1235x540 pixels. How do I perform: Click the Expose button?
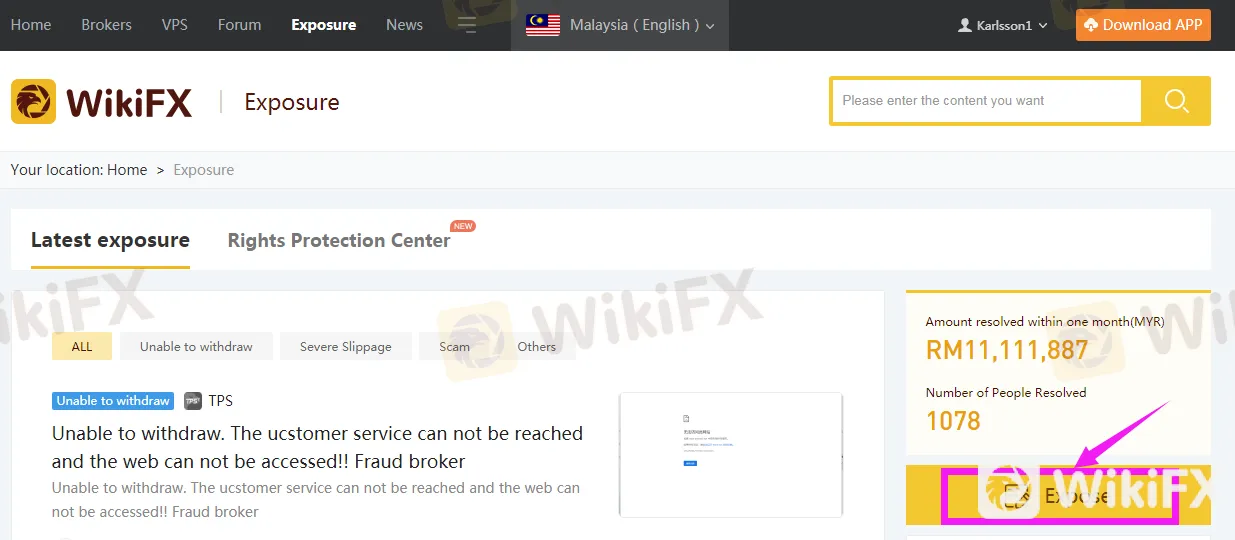click(1058, 495)
